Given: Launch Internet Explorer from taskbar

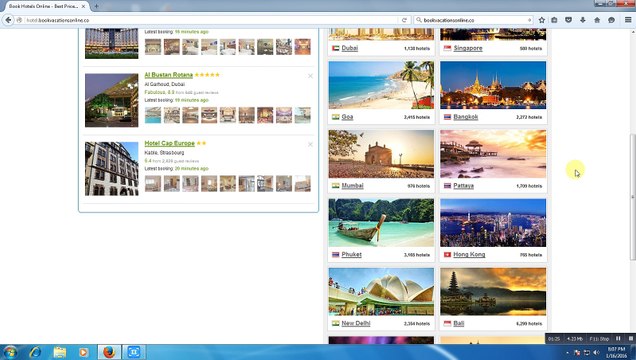Looking at the screenshot, I should pyautogui.click(x=35, y=352).
